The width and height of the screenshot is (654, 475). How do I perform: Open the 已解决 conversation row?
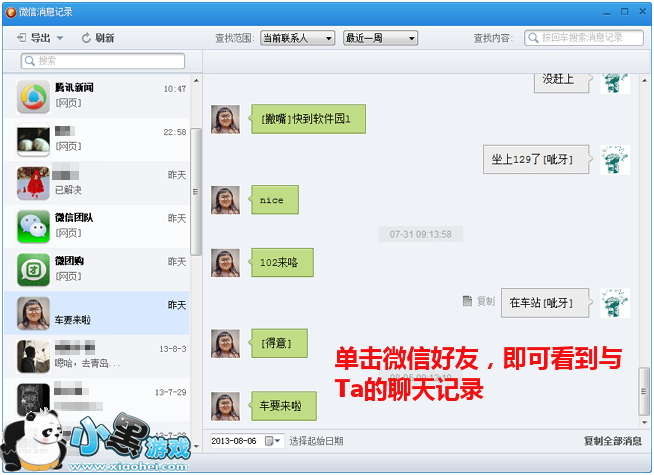tap(97, 183)
